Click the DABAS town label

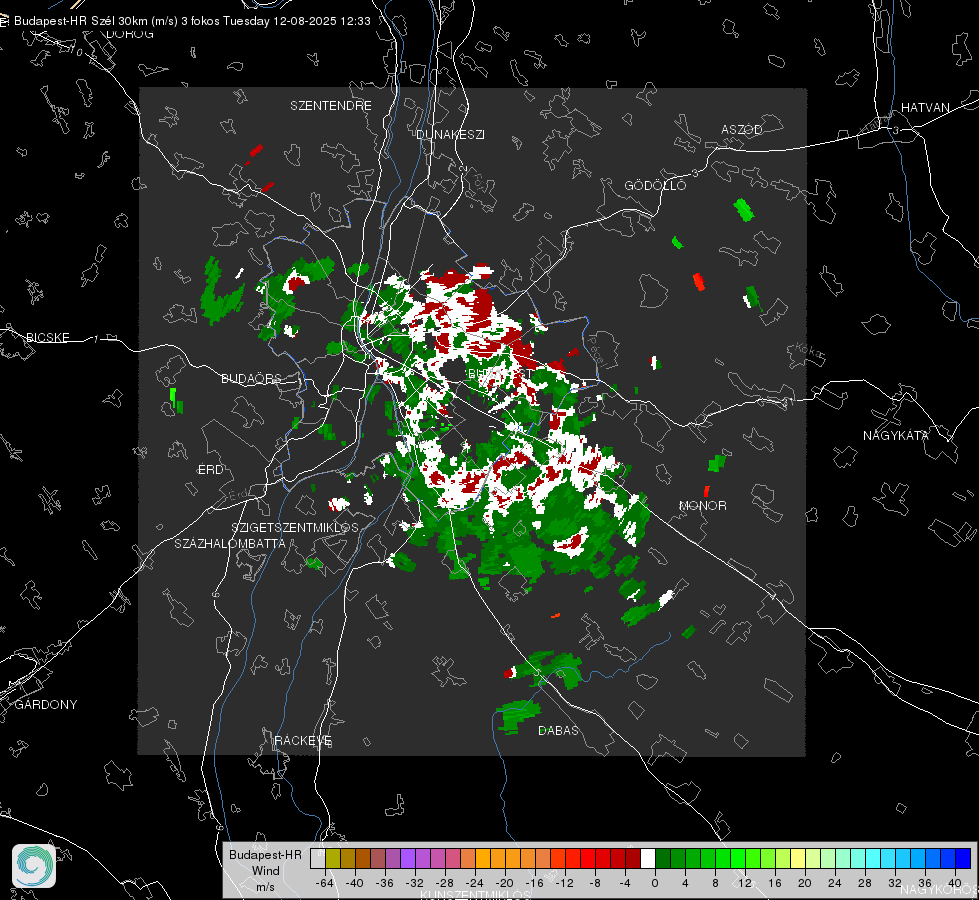click(x=558, y=730)
